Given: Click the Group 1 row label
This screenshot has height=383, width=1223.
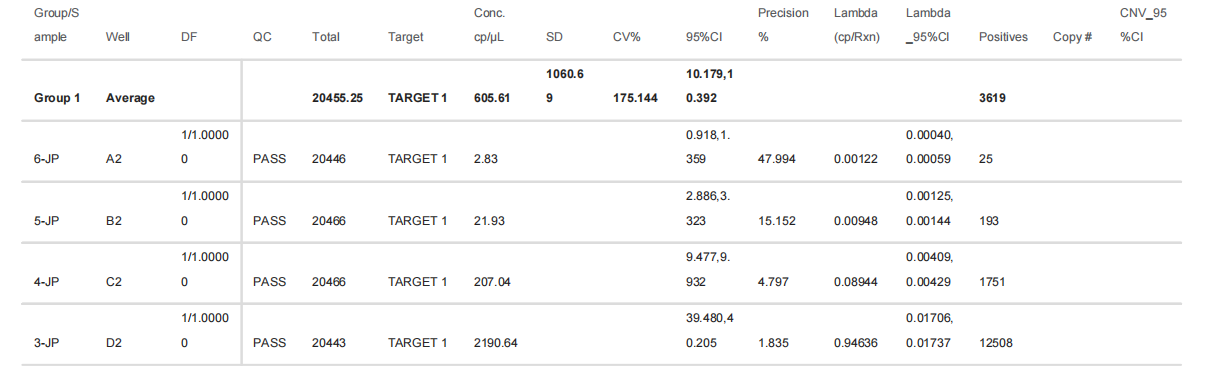Looking at the screenshot, I should (57, 99).
